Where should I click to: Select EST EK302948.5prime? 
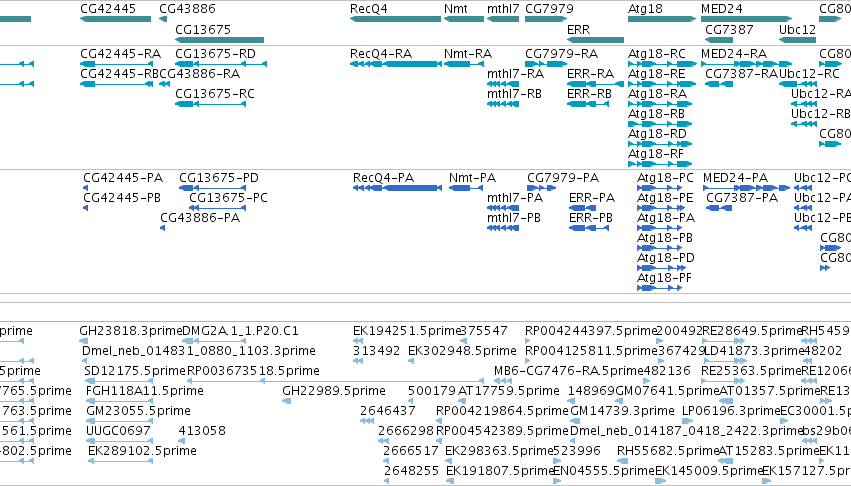click(x=411, y=361)
